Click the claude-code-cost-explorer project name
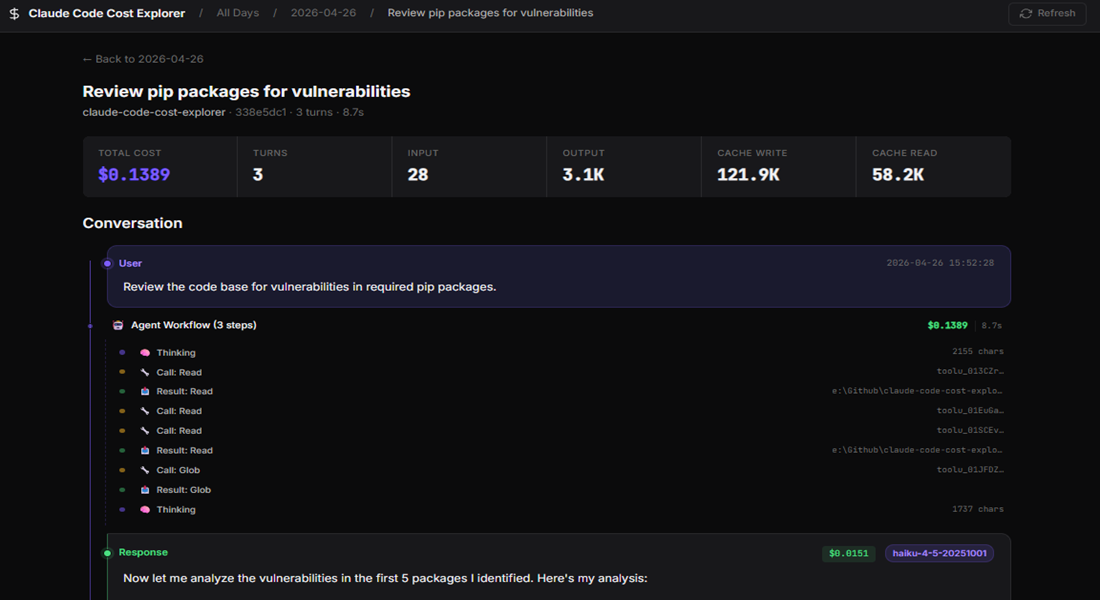This screenshot has width=1100, height=600. pos(154,112)
